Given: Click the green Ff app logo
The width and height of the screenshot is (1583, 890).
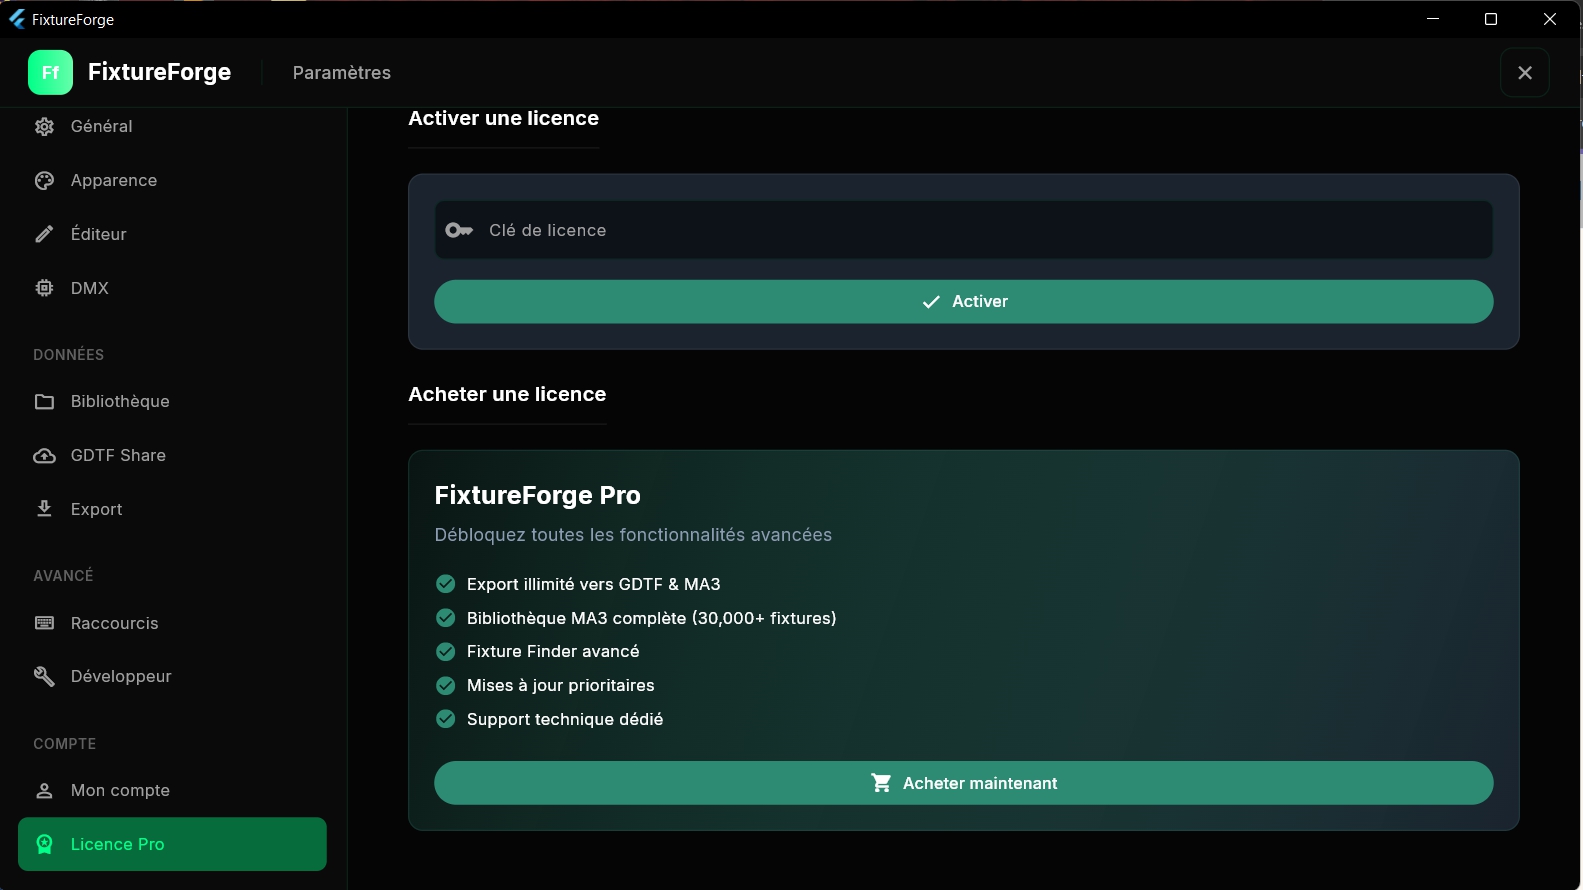Looking at the screenshot, I should click(x=50, y=72).
